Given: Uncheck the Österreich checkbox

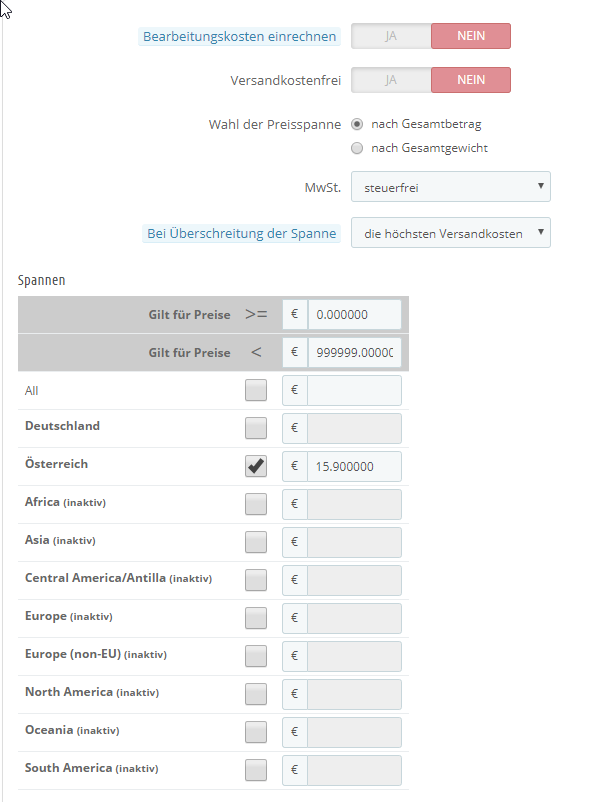Looking at the screenshot, I should point(256,466).
